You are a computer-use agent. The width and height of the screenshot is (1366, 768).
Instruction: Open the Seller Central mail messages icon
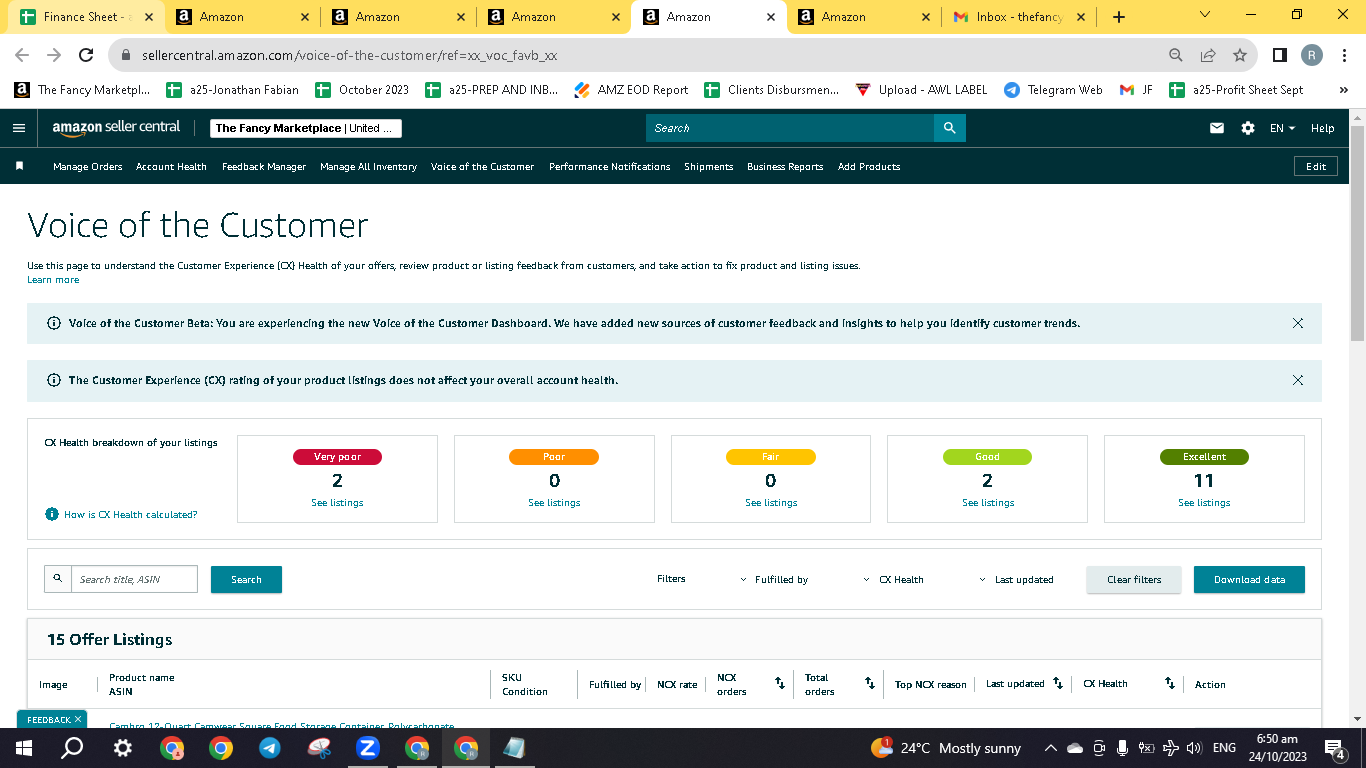pos(1217,128)
